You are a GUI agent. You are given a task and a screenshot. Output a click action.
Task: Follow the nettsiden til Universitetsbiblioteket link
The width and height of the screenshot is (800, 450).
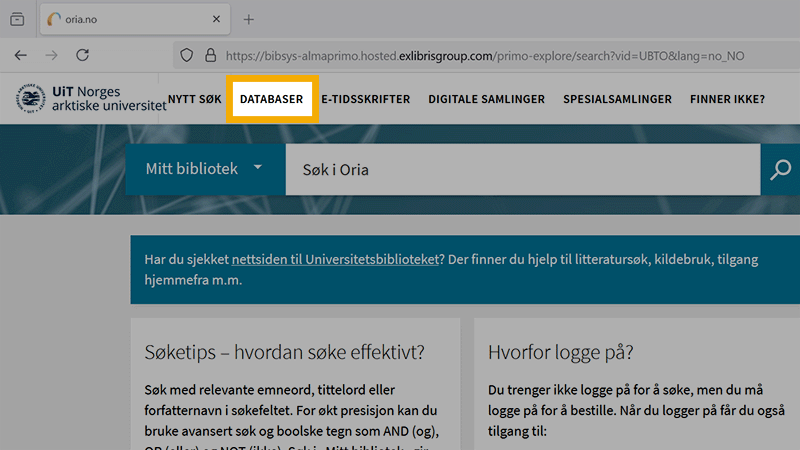pyautogui.click(x=335, y=260)
